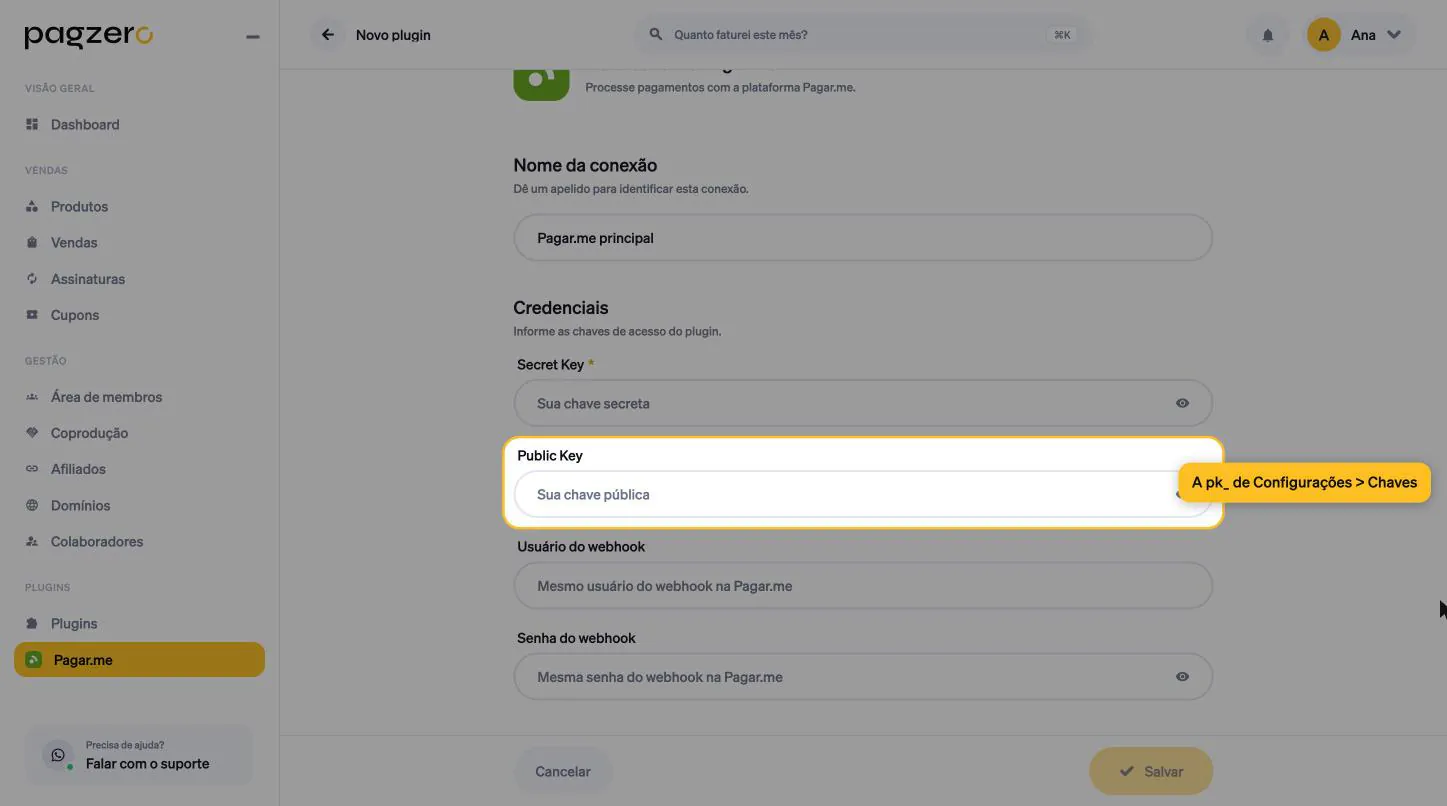Screen dimensions: 1447x806
Task: Open notifications bell icon
Action: tap(1268, 35)
